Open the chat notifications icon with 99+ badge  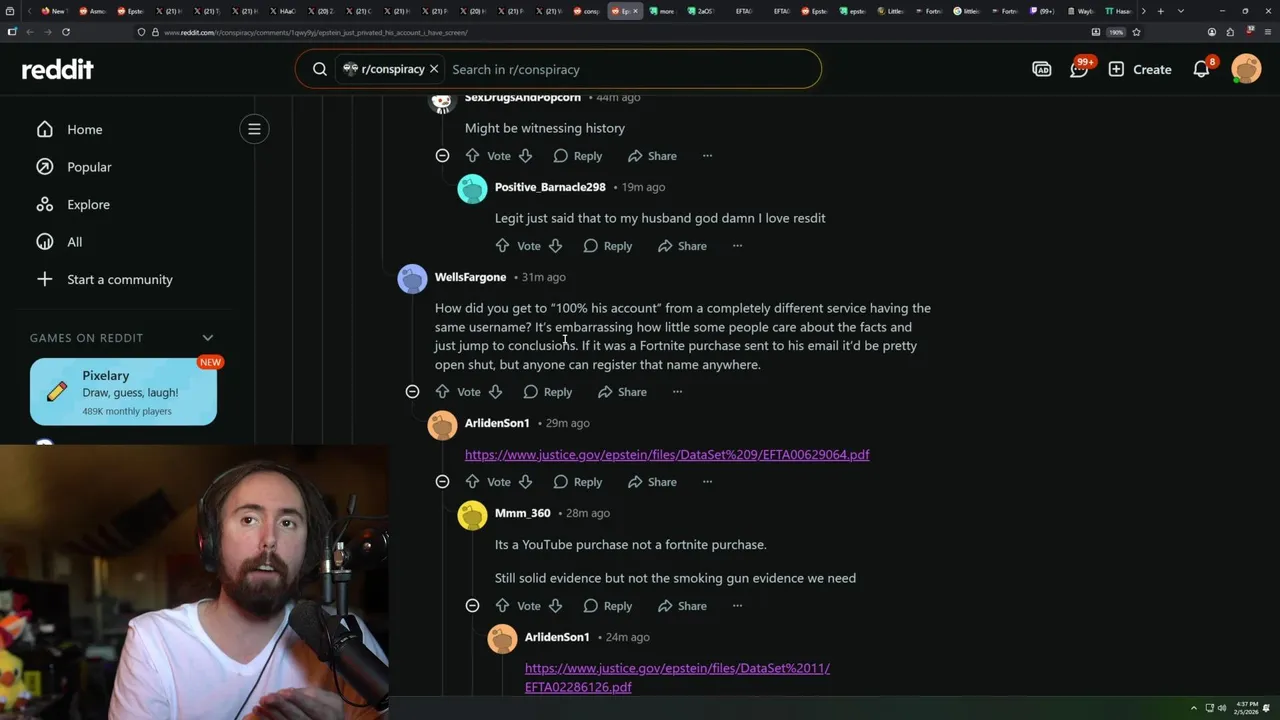coord(1079,69)
